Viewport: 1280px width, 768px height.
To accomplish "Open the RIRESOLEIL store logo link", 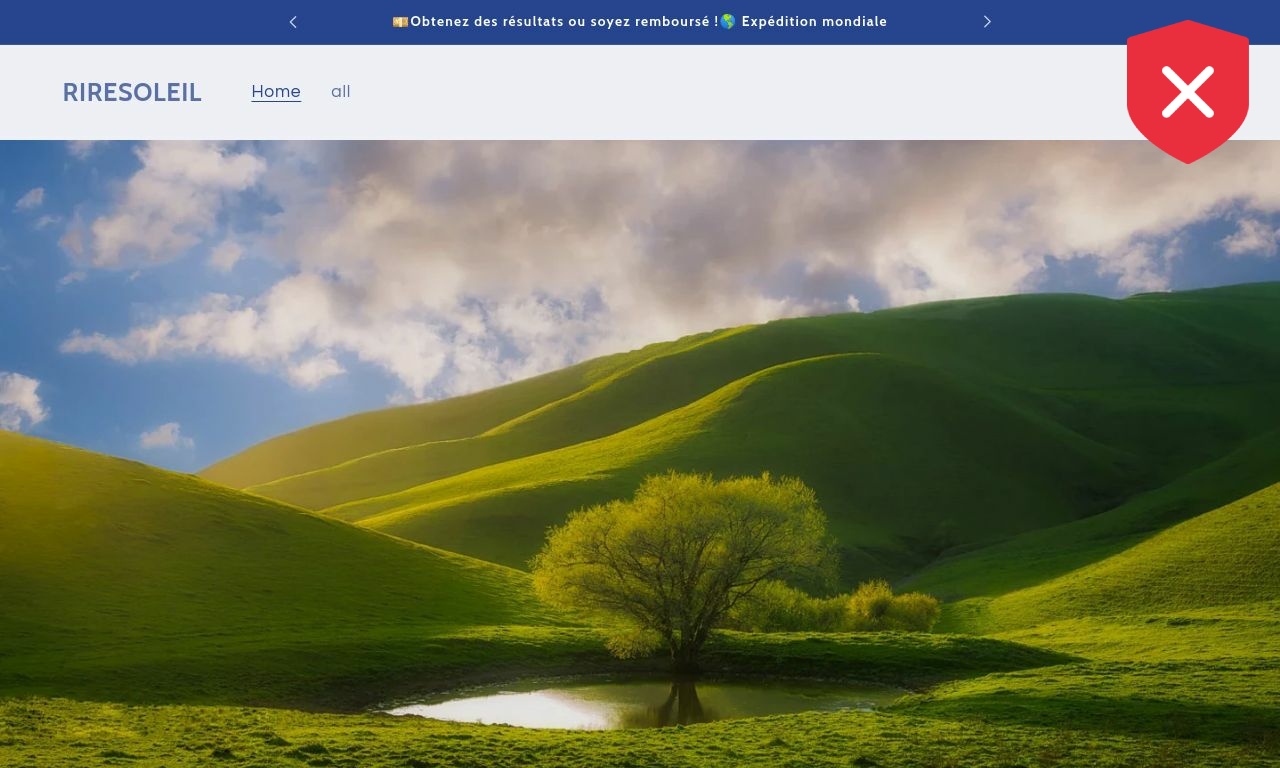I will click(132, 93).
